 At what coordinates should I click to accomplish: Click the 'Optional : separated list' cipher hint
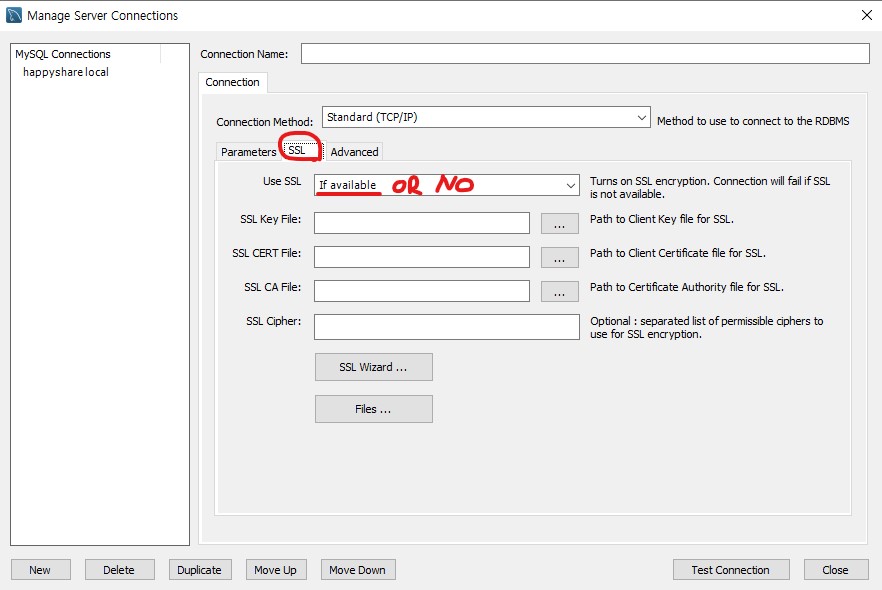[706, 327]
